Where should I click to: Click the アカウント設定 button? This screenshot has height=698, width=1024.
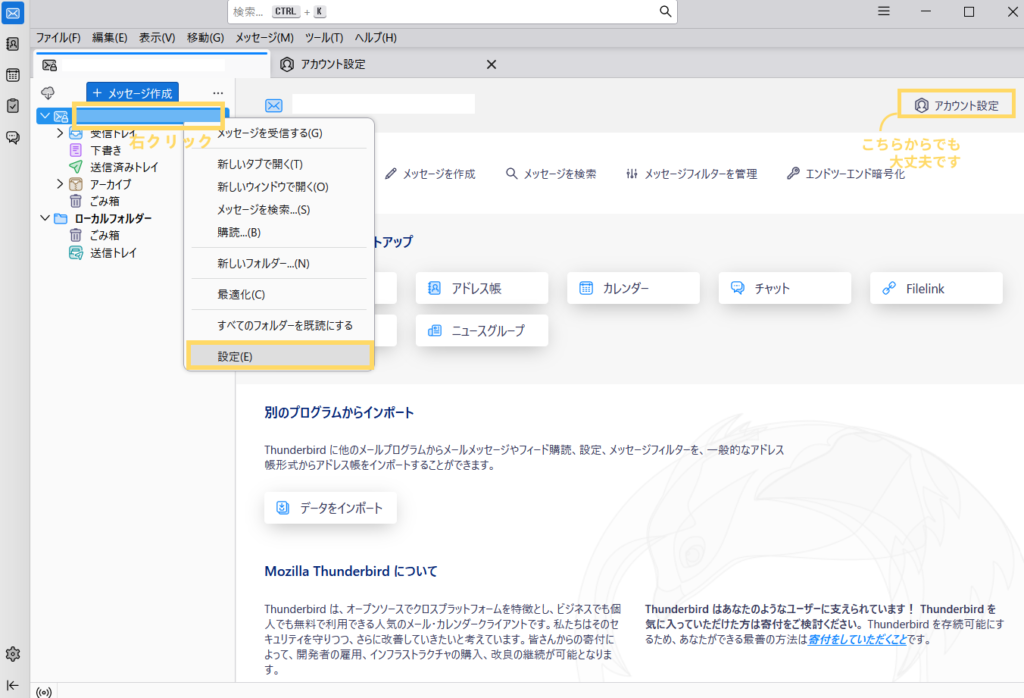pyautogui.click(x=956, y=104)
